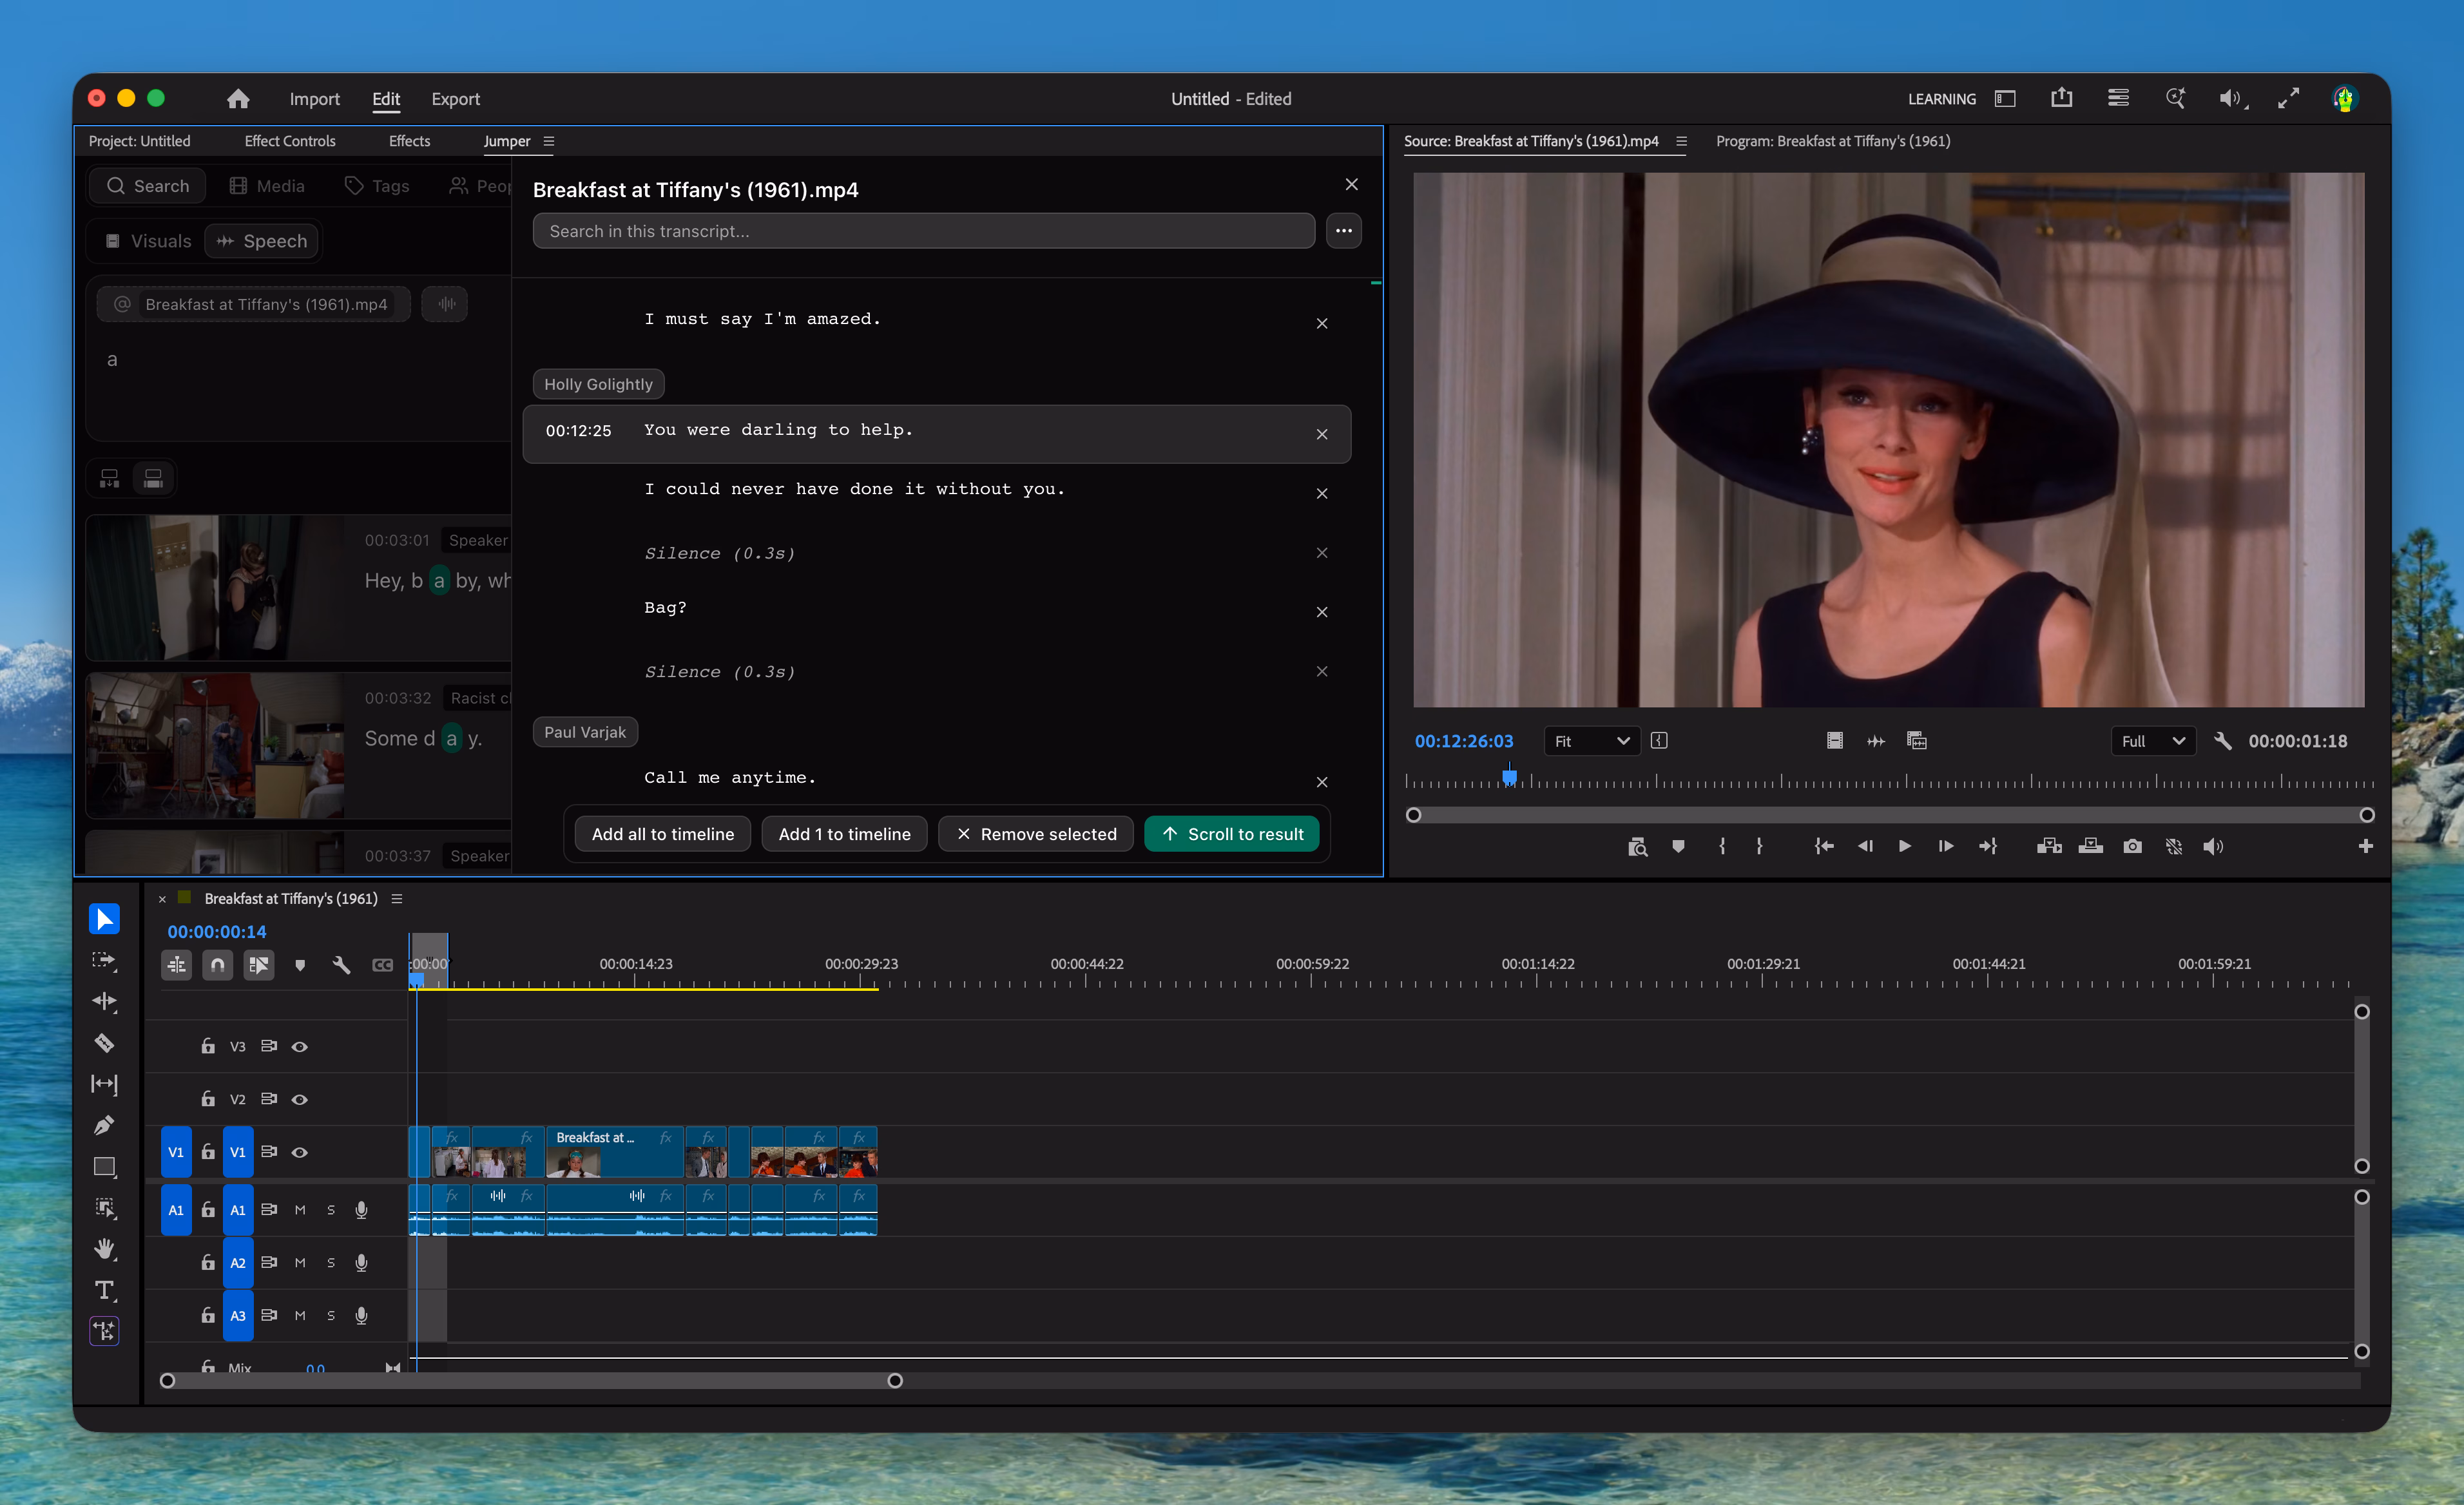Remove transcript line 'Bag?'

point(1322,612)
